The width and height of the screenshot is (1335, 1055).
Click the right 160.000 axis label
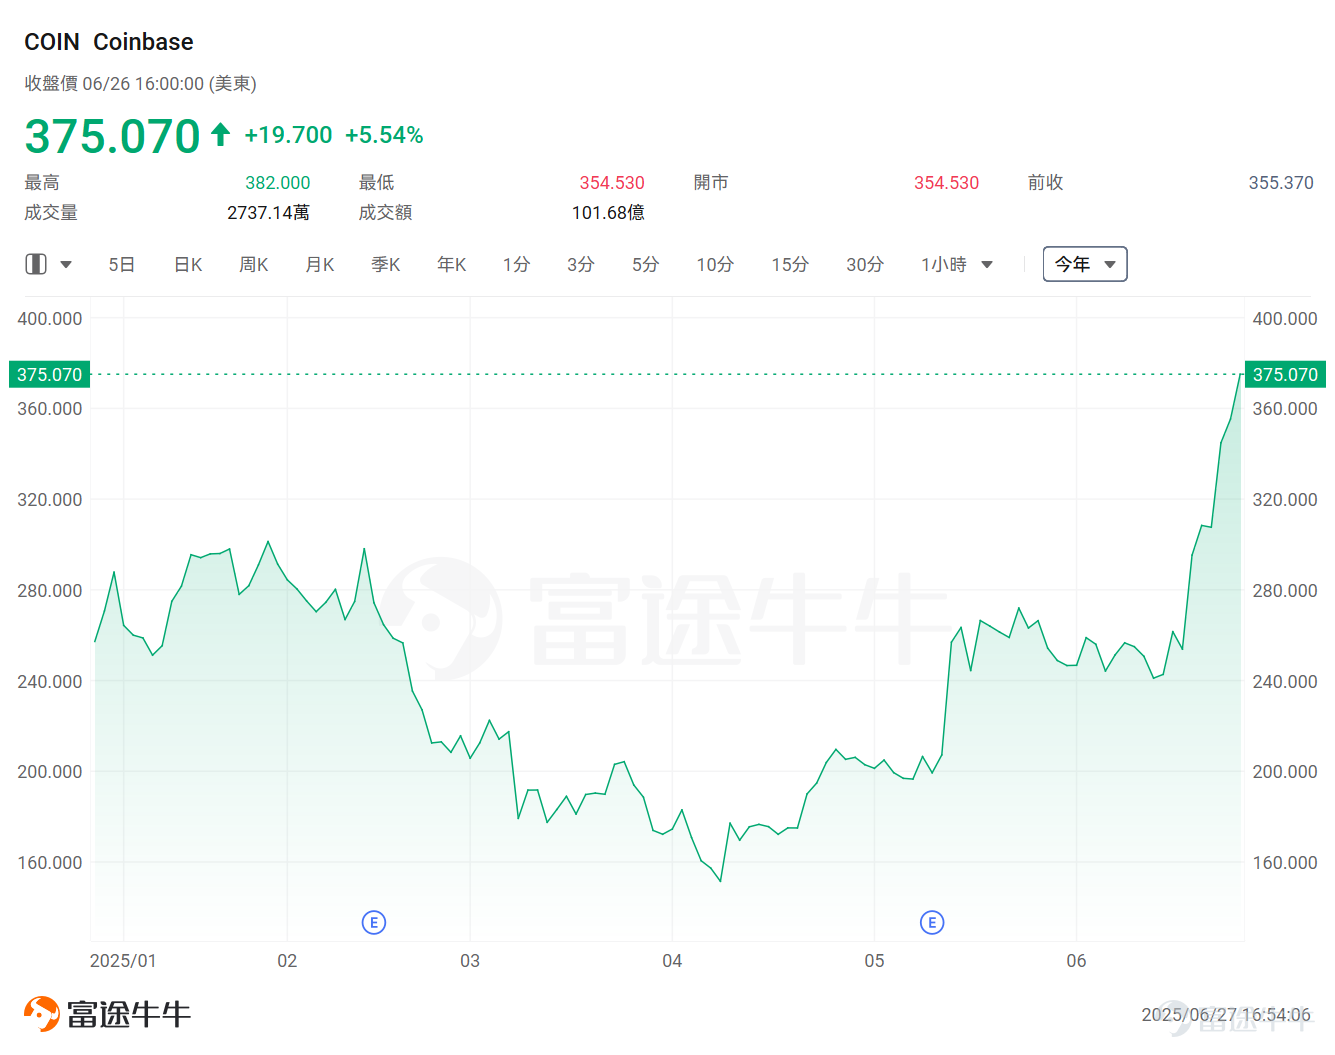coord(1285,862)
